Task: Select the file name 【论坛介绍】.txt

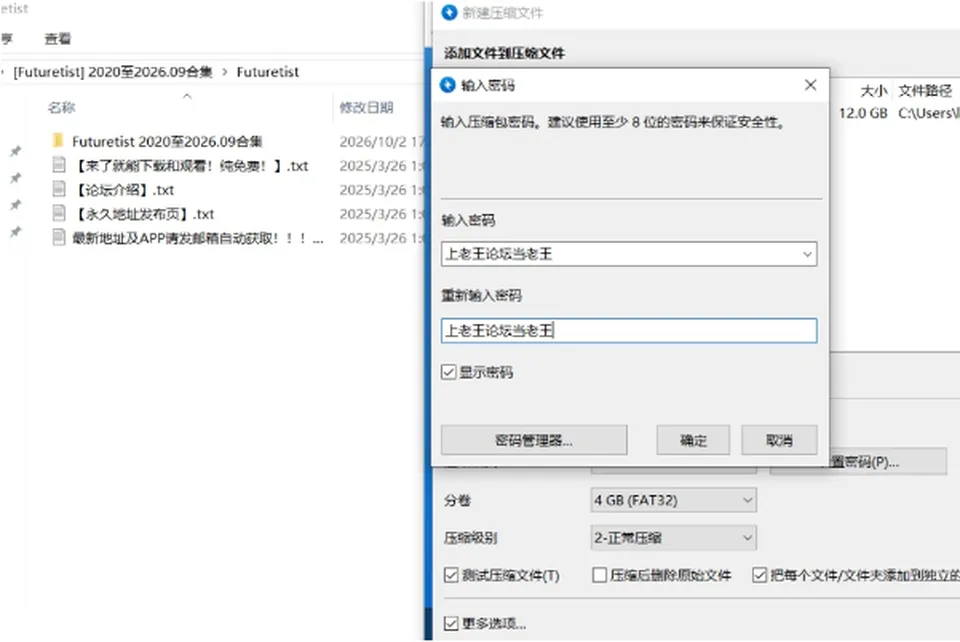Action: (123, 190)
